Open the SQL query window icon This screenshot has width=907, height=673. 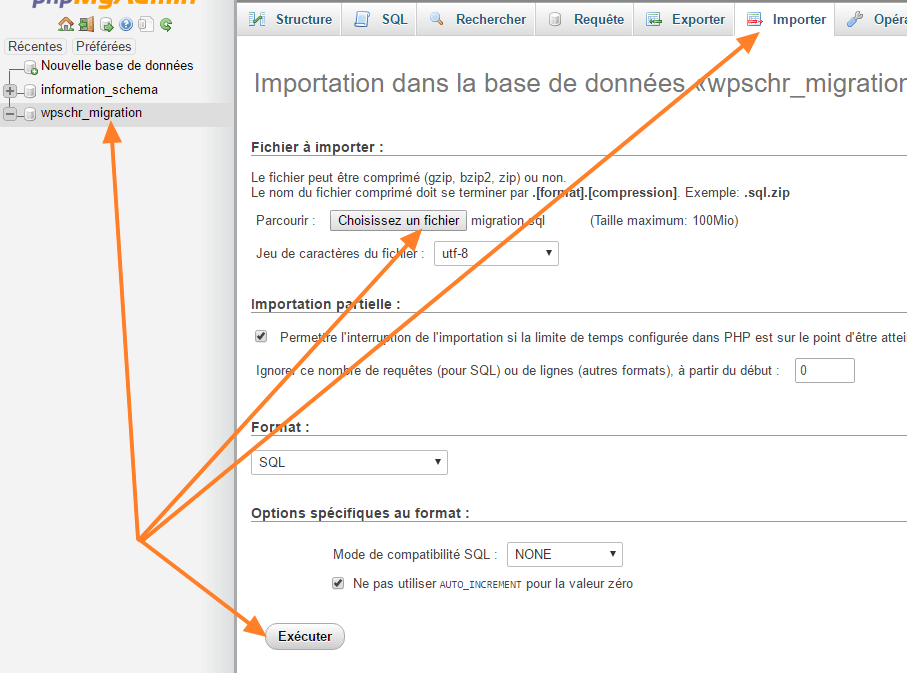click(x=106, y=24)
